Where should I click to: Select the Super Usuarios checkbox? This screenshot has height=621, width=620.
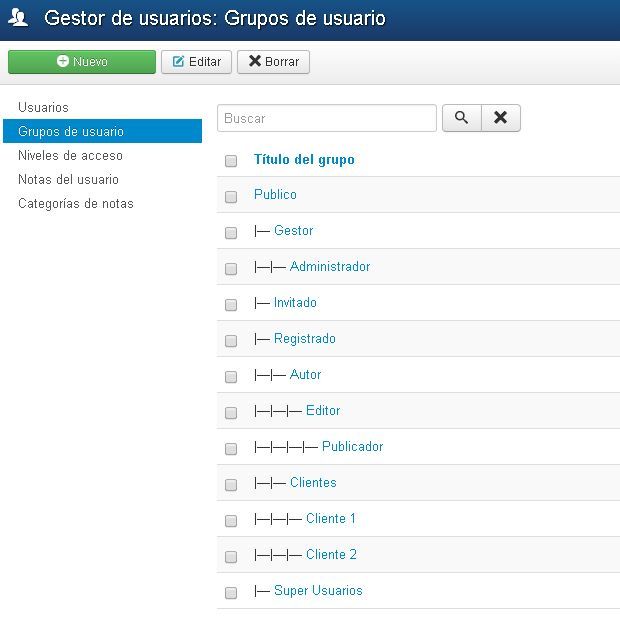click(x=231, y=592)
